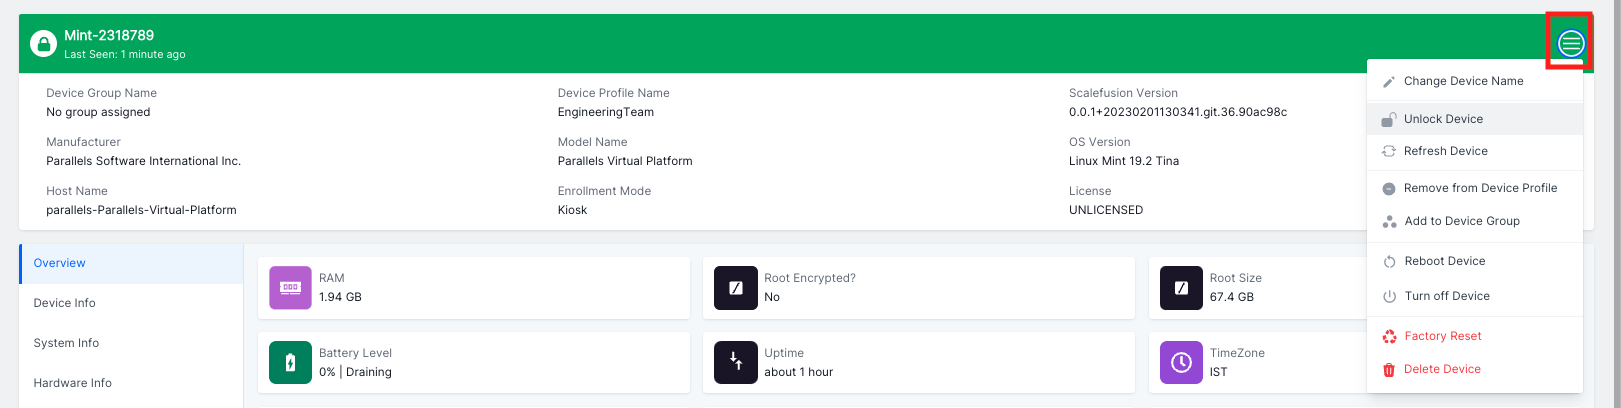Click the uptime 'about 1 hour' value
The height and width of the screenshot is (408, 1621).
coord(799,372)
